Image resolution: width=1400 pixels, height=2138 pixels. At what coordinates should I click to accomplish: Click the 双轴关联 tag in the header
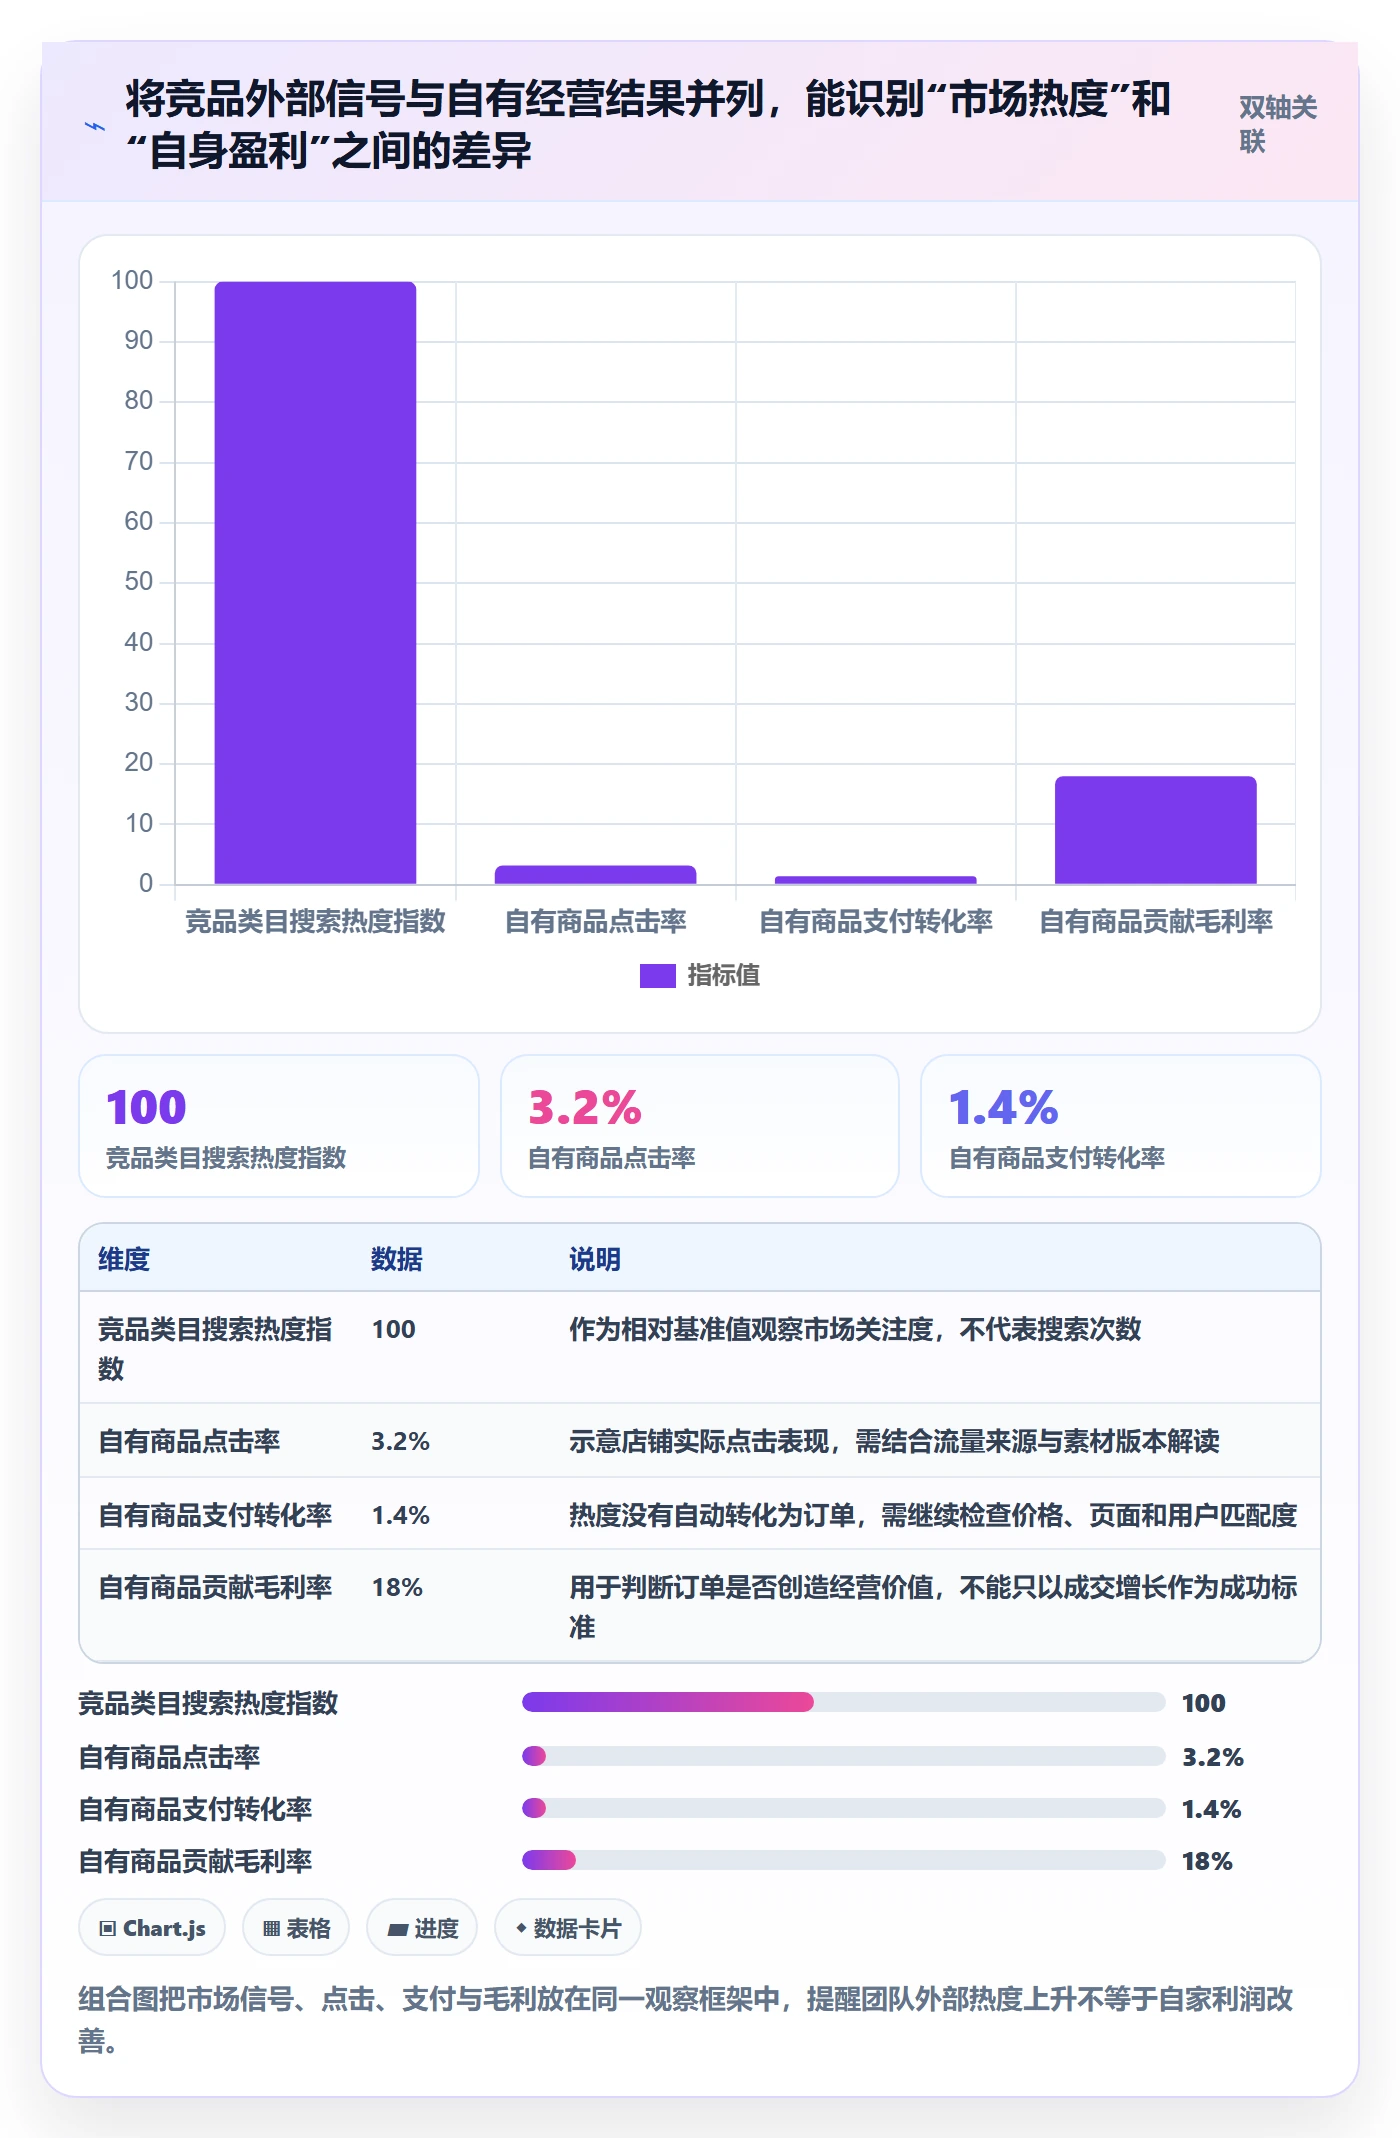click(x=1277, y=124)
